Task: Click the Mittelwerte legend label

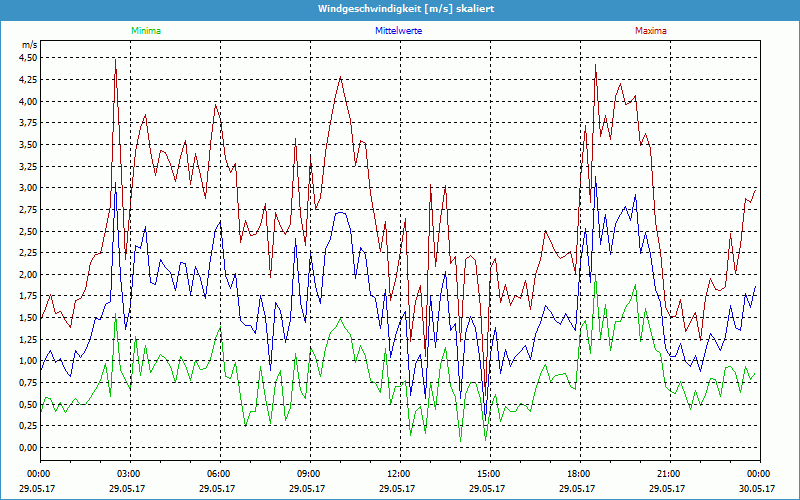Action: tap(398, 31)
